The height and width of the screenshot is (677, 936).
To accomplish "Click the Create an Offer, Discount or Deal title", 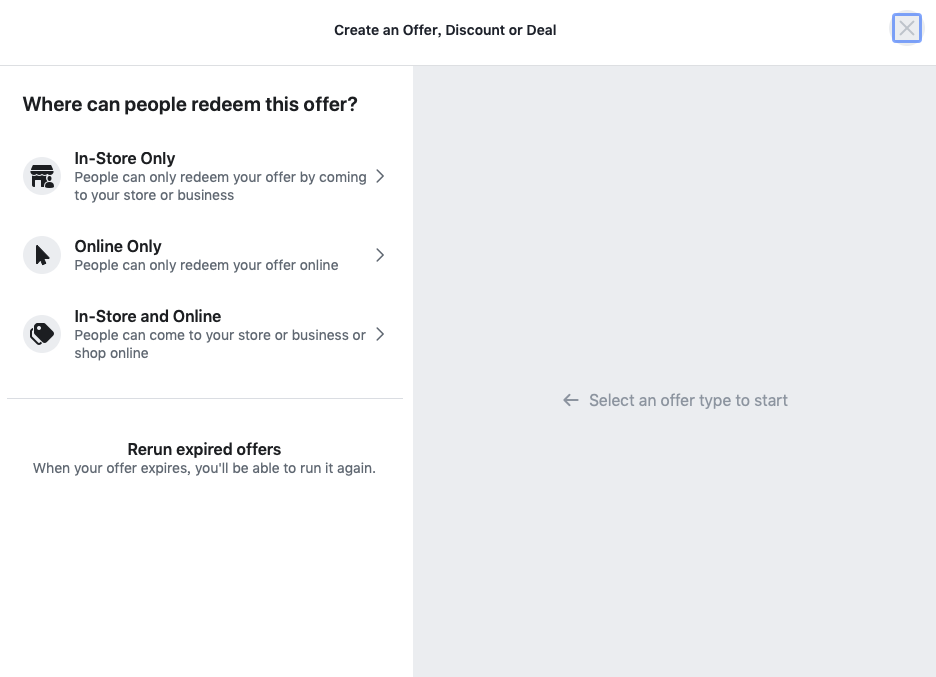I will 445,30.
